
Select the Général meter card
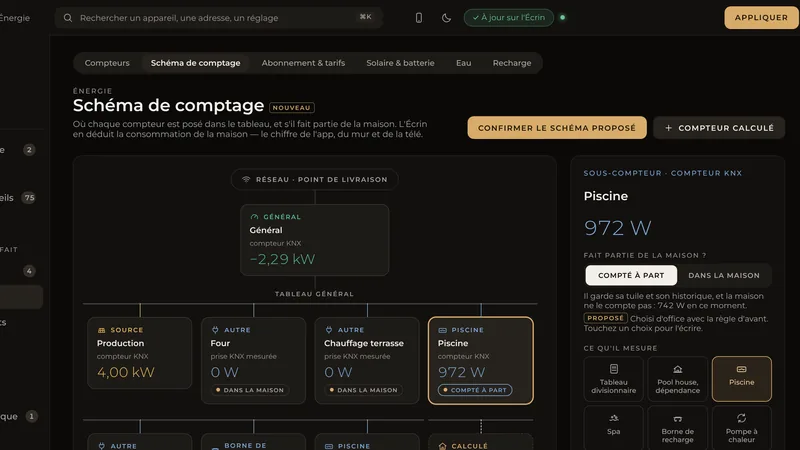(x=315, y=240)
